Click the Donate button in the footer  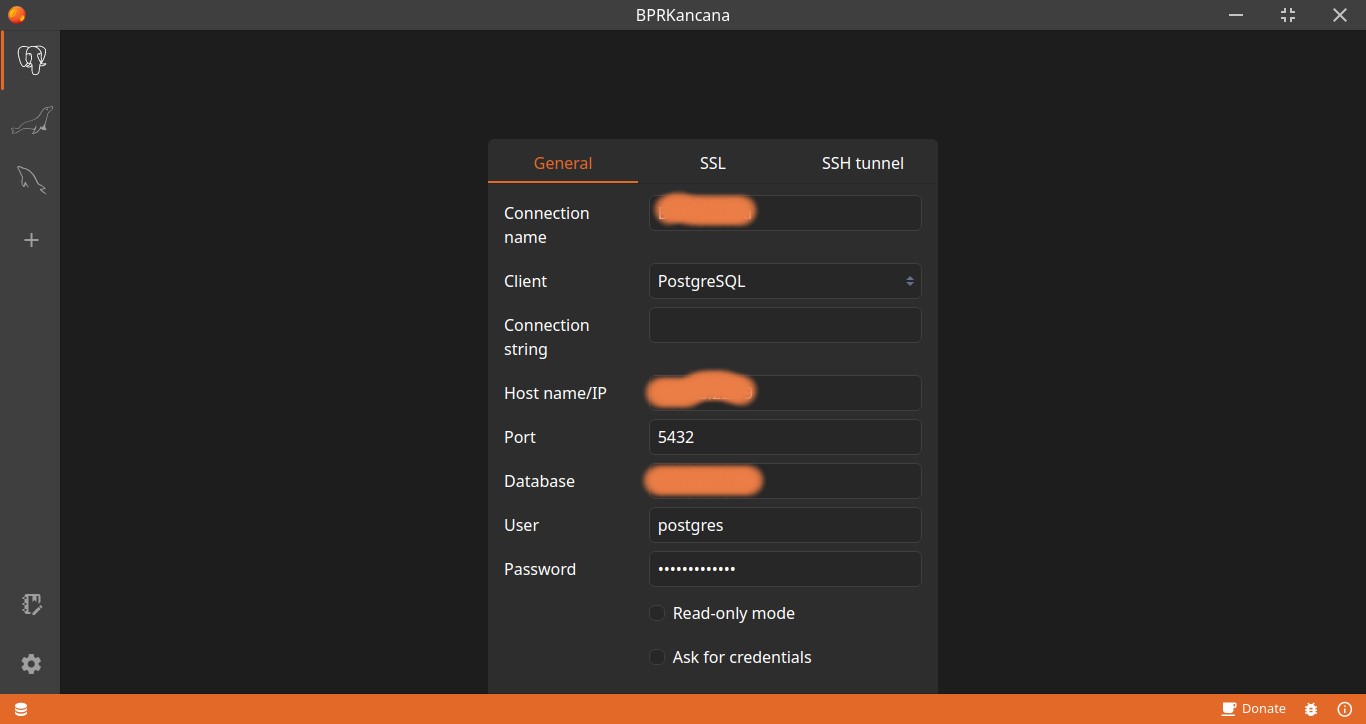(1255, 708)
